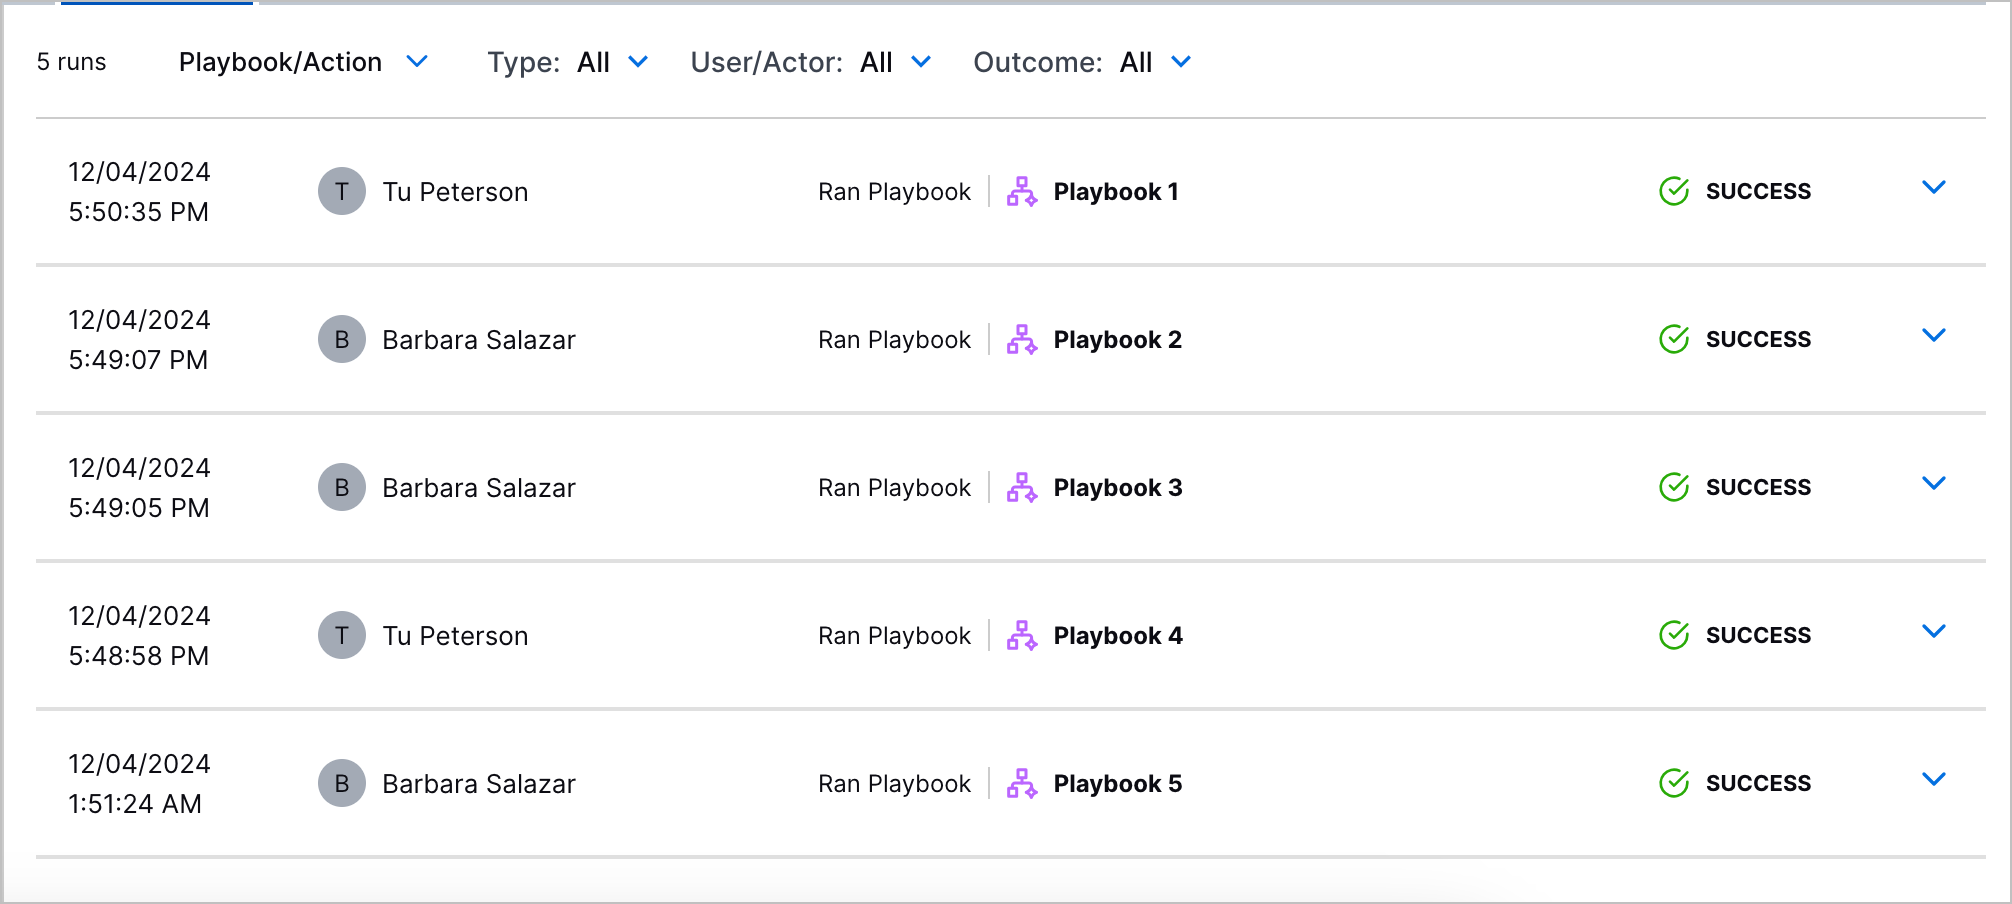Click the green success checkmark for Playbook 3
The height and width of the screenshot is (904, 2012).
[1674, 487]
